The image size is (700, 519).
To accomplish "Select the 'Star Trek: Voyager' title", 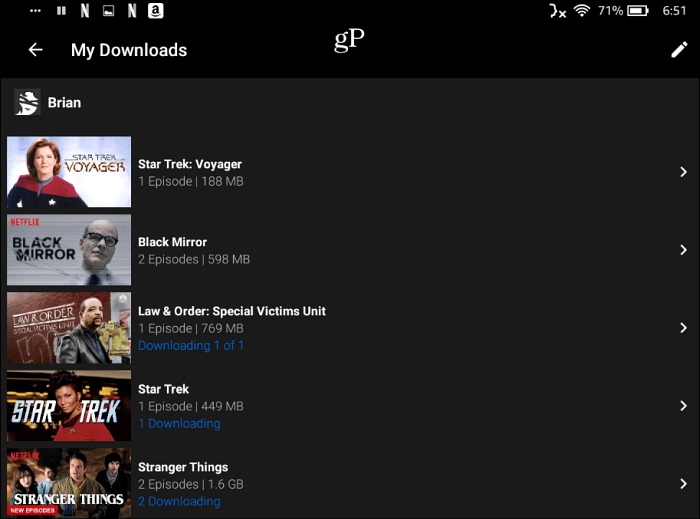I will point(190,164).
